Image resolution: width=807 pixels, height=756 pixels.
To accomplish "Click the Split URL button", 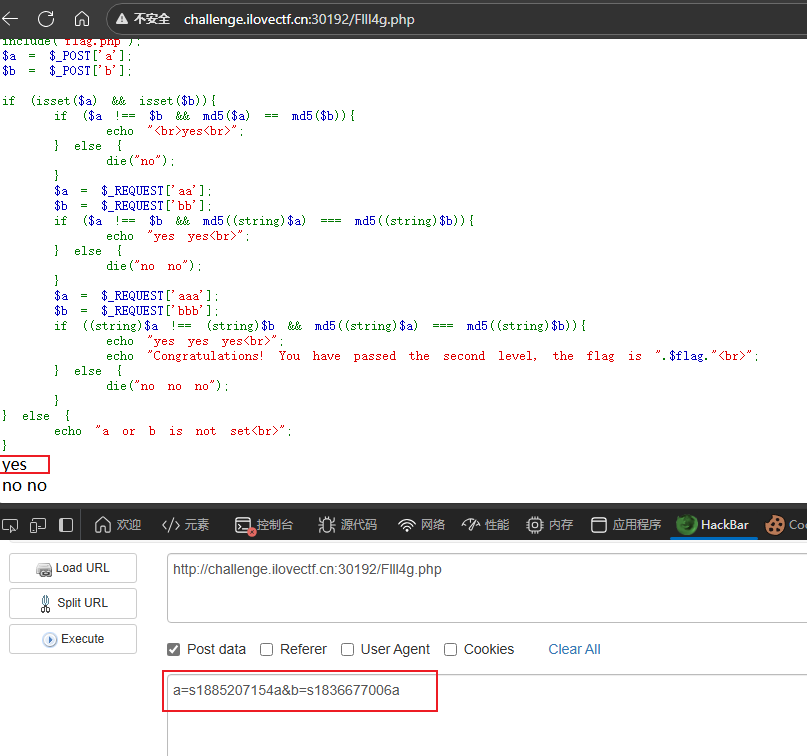I will [73, 603].
